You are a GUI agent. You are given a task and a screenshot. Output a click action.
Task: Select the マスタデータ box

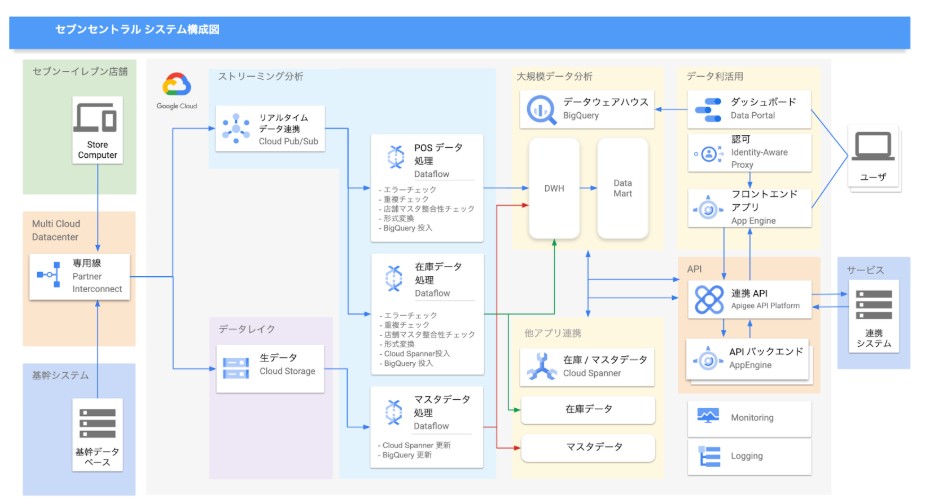[x=588, y=446]
